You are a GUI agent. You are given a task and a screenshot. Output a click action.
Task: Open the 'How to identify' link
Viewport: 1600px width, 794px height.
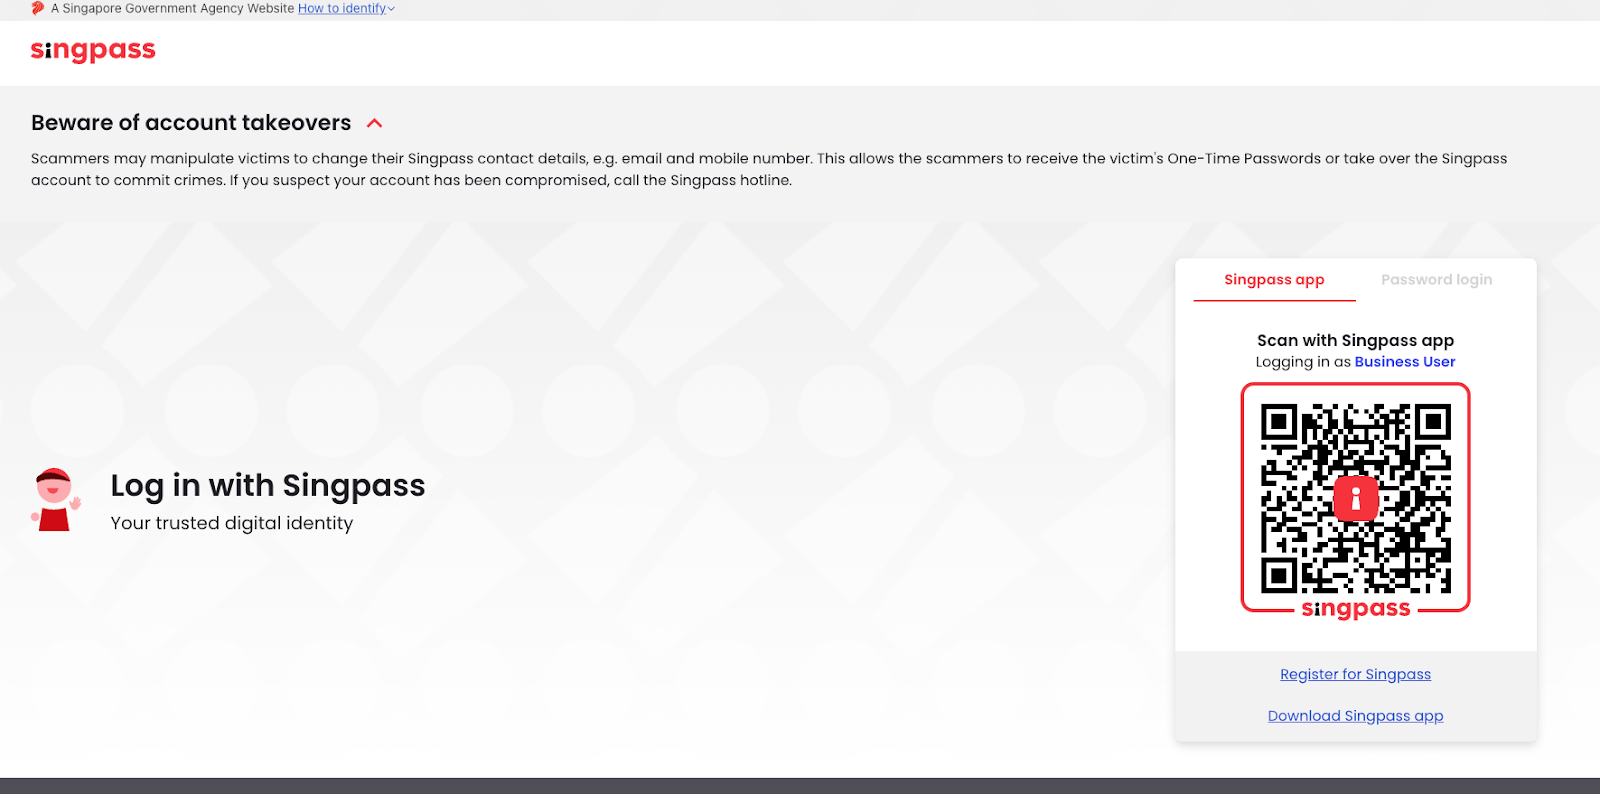click(342, 8)
